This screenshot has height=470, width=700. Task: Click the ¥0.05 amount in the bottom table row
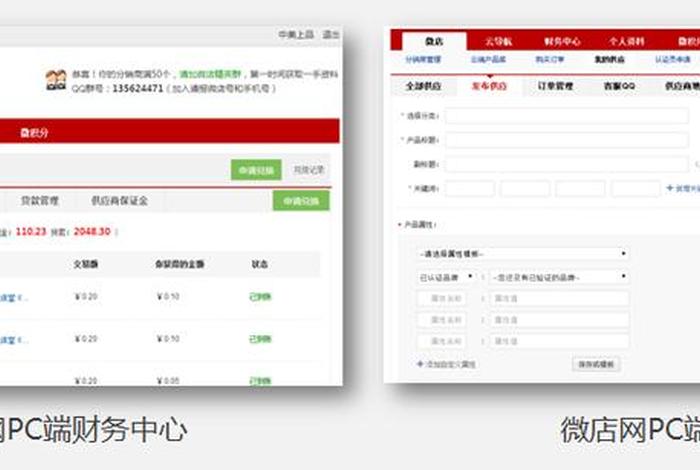168,381
